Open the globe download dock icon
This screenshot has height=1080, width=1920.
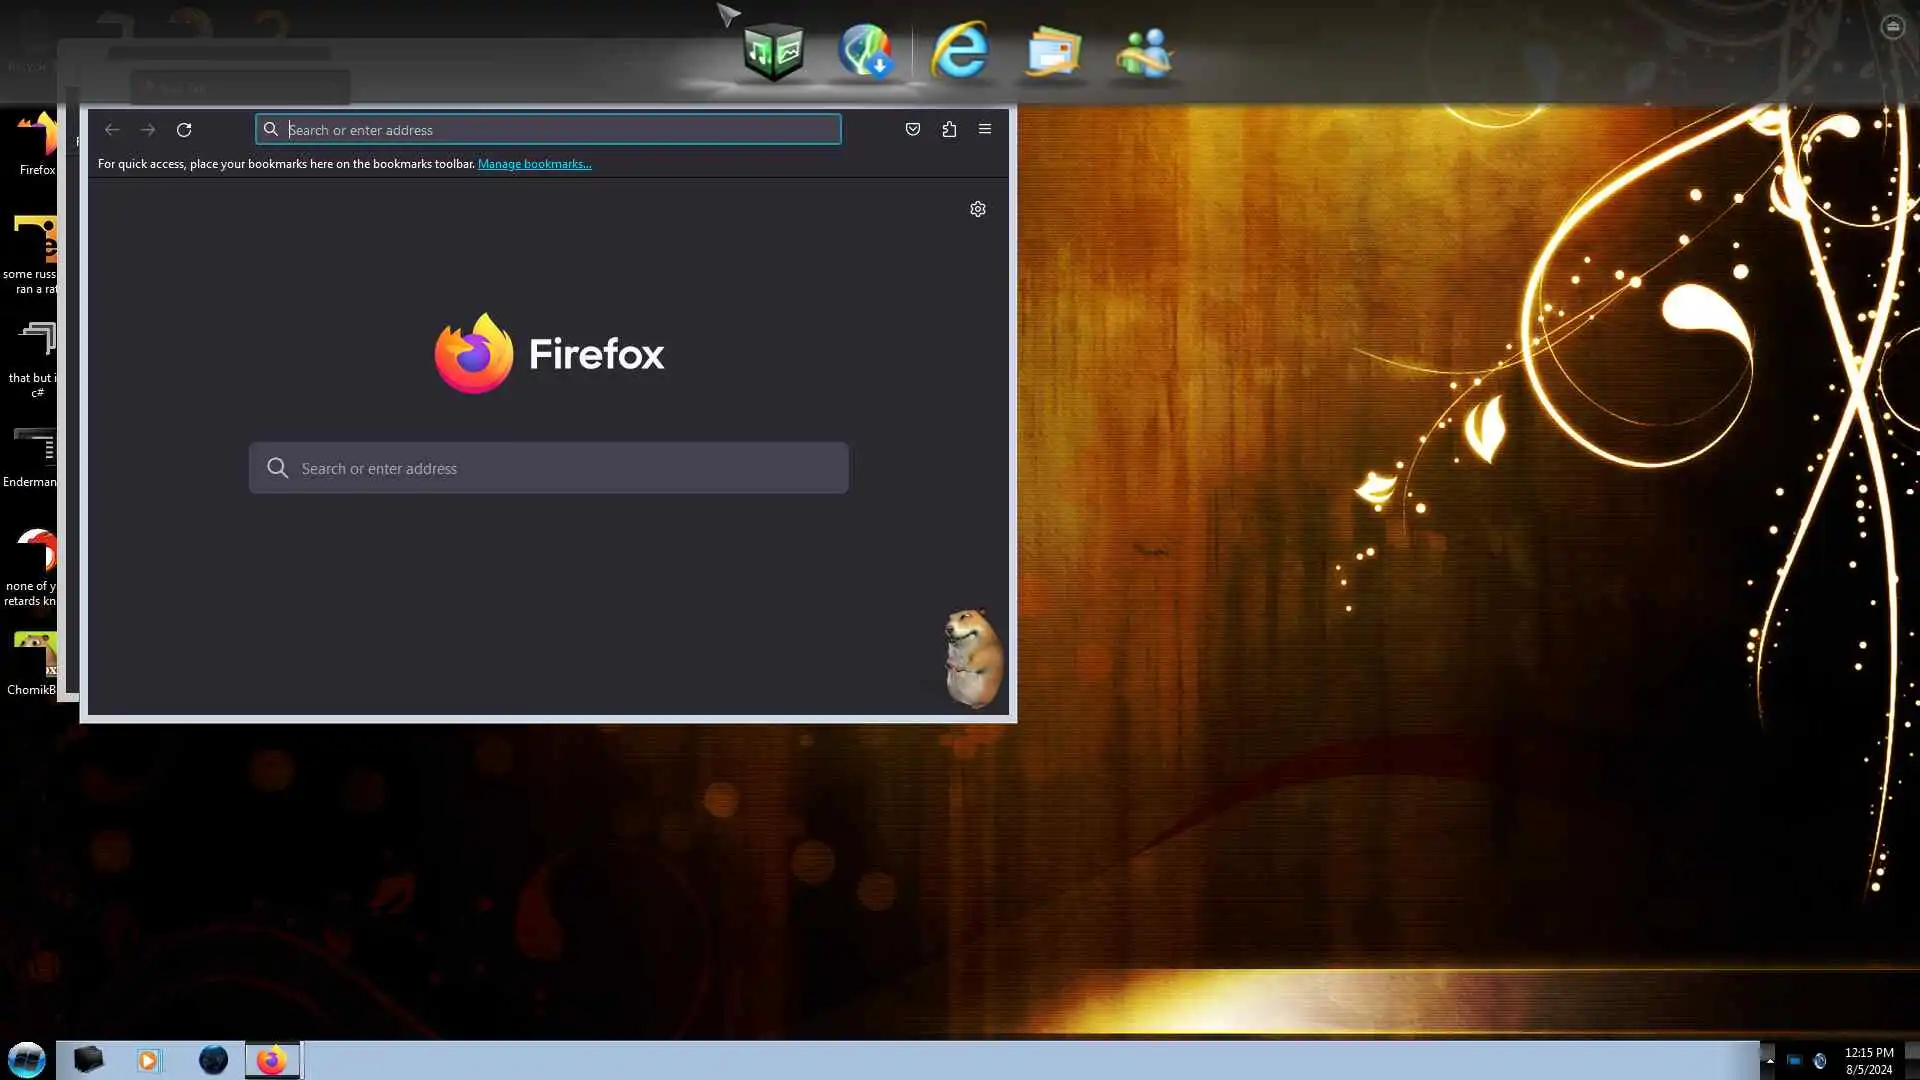tap(865, 50)
